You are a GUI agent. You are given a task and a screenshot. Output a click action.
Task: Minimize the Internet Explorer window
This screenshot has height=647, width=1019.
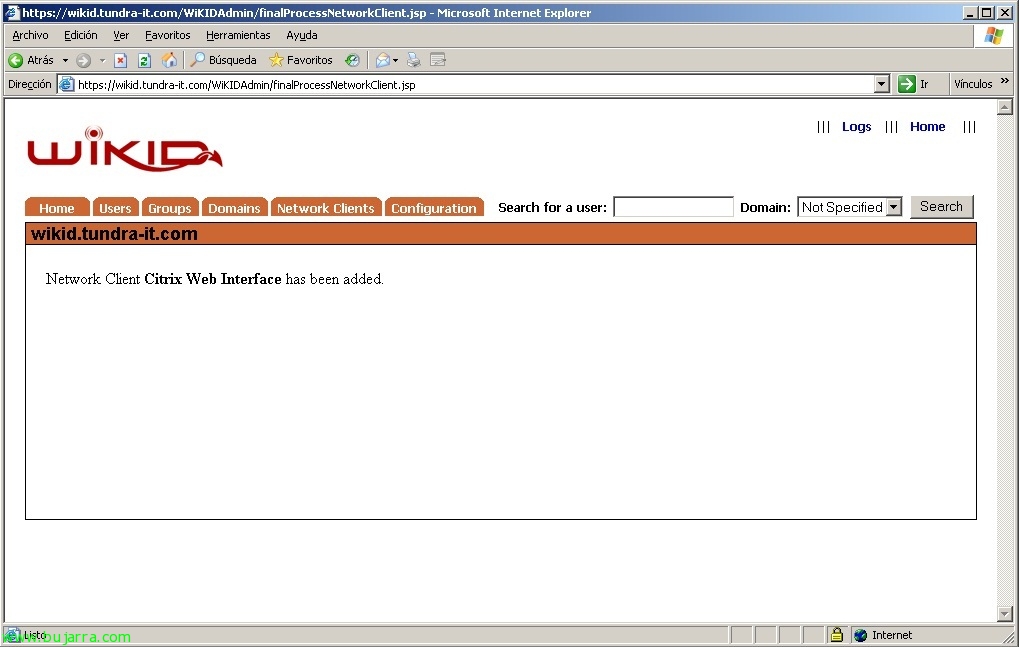point(970,12)
